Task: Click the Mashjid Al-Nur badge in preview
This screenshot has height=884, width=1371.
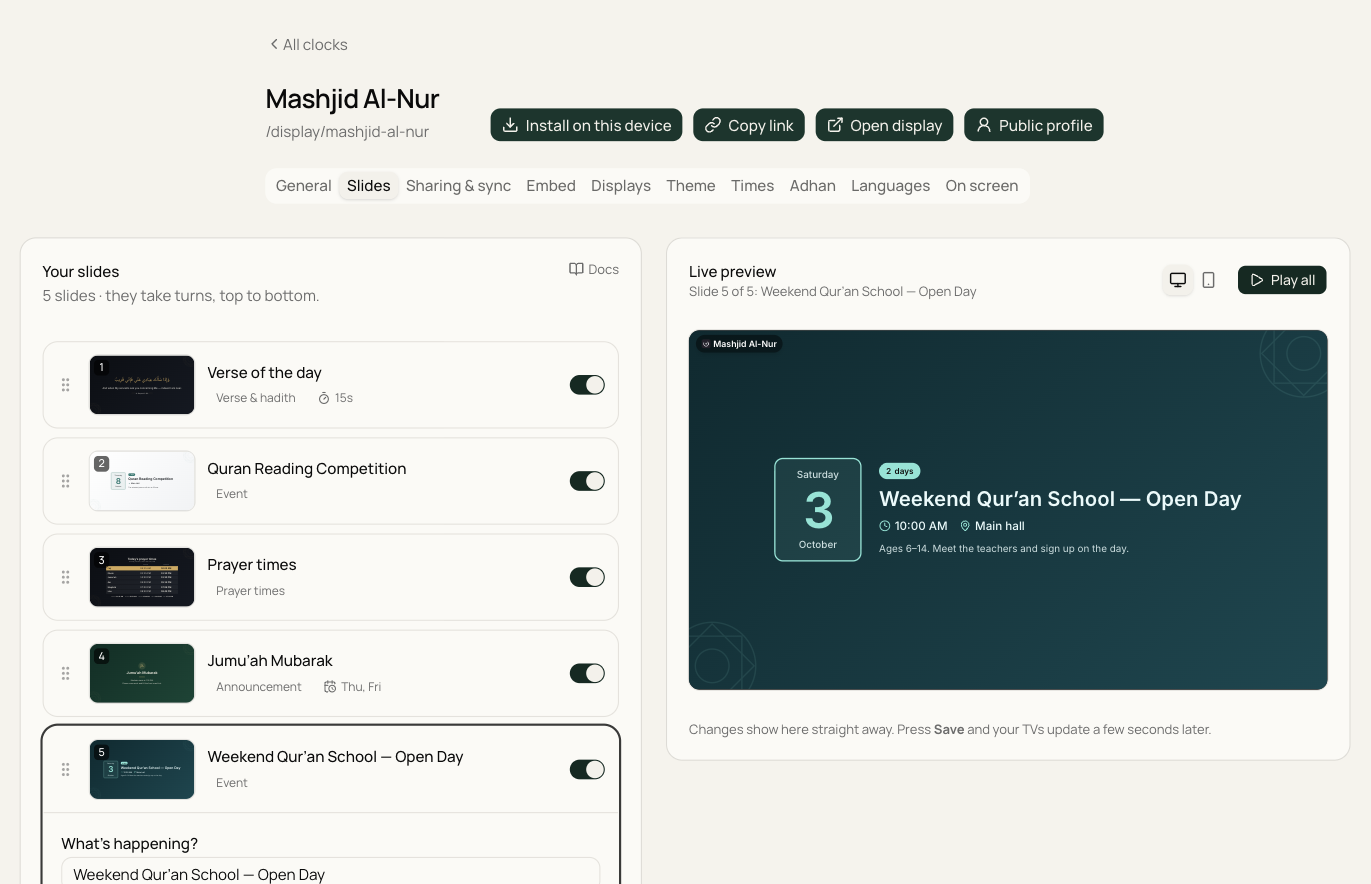Action: click(x=739, y=344)
